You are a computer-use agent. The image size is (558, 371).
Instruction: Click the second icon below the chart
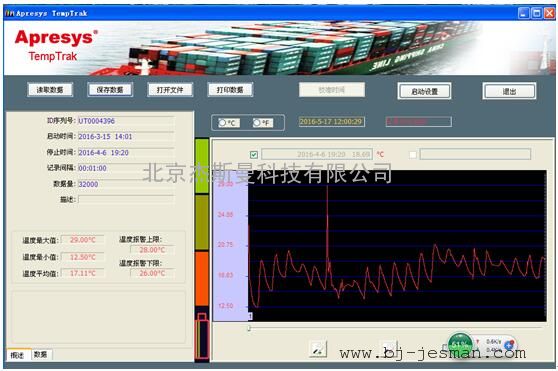point(389,349)
